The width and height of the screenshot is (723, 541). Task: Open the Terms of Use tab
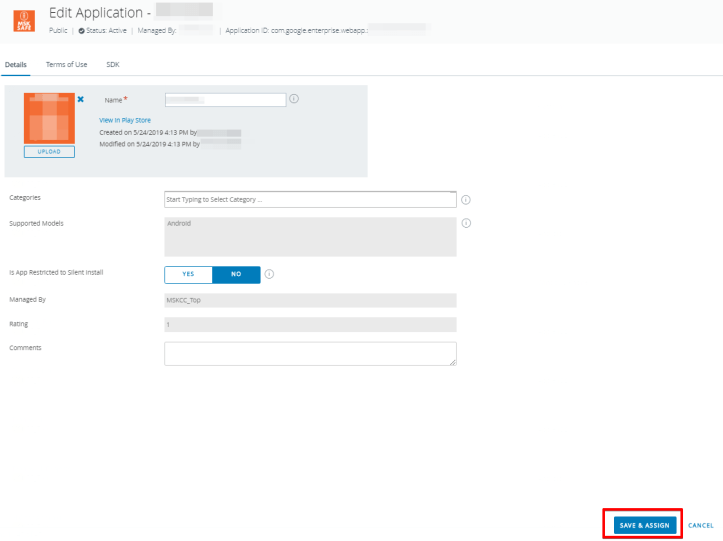66,64
